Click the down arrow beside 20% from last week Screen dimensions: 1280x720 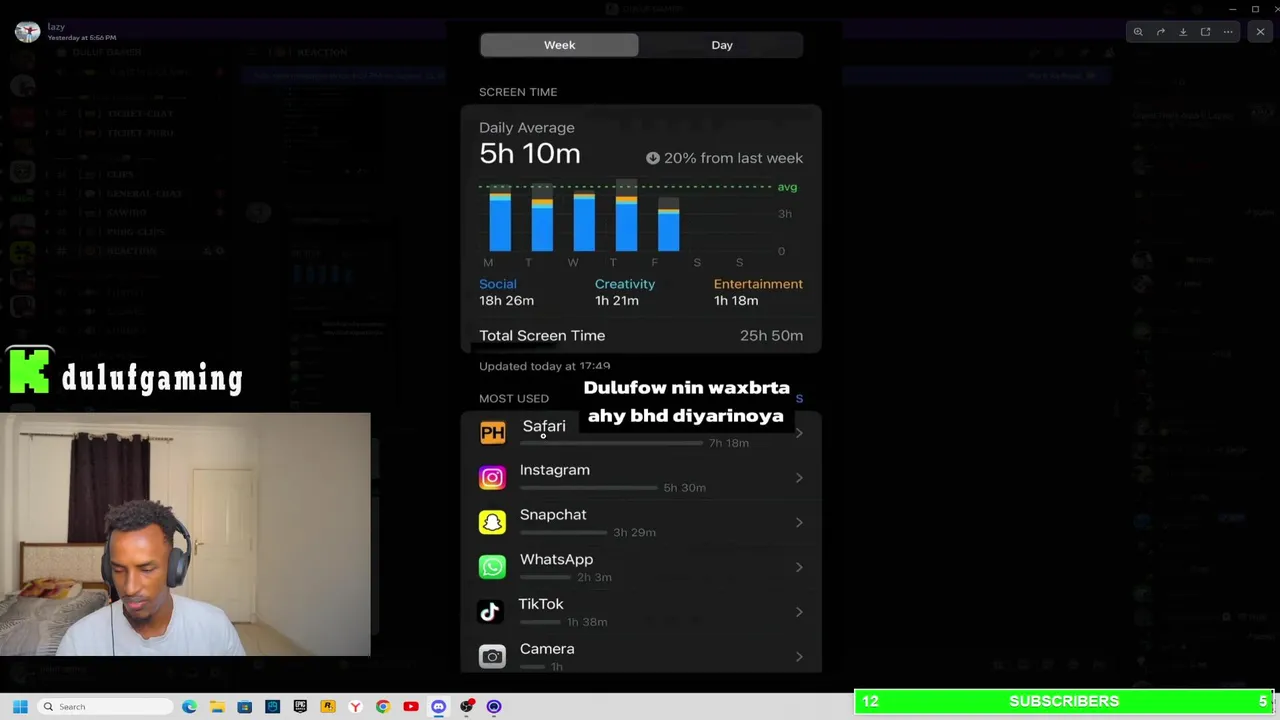pos(652,158)
